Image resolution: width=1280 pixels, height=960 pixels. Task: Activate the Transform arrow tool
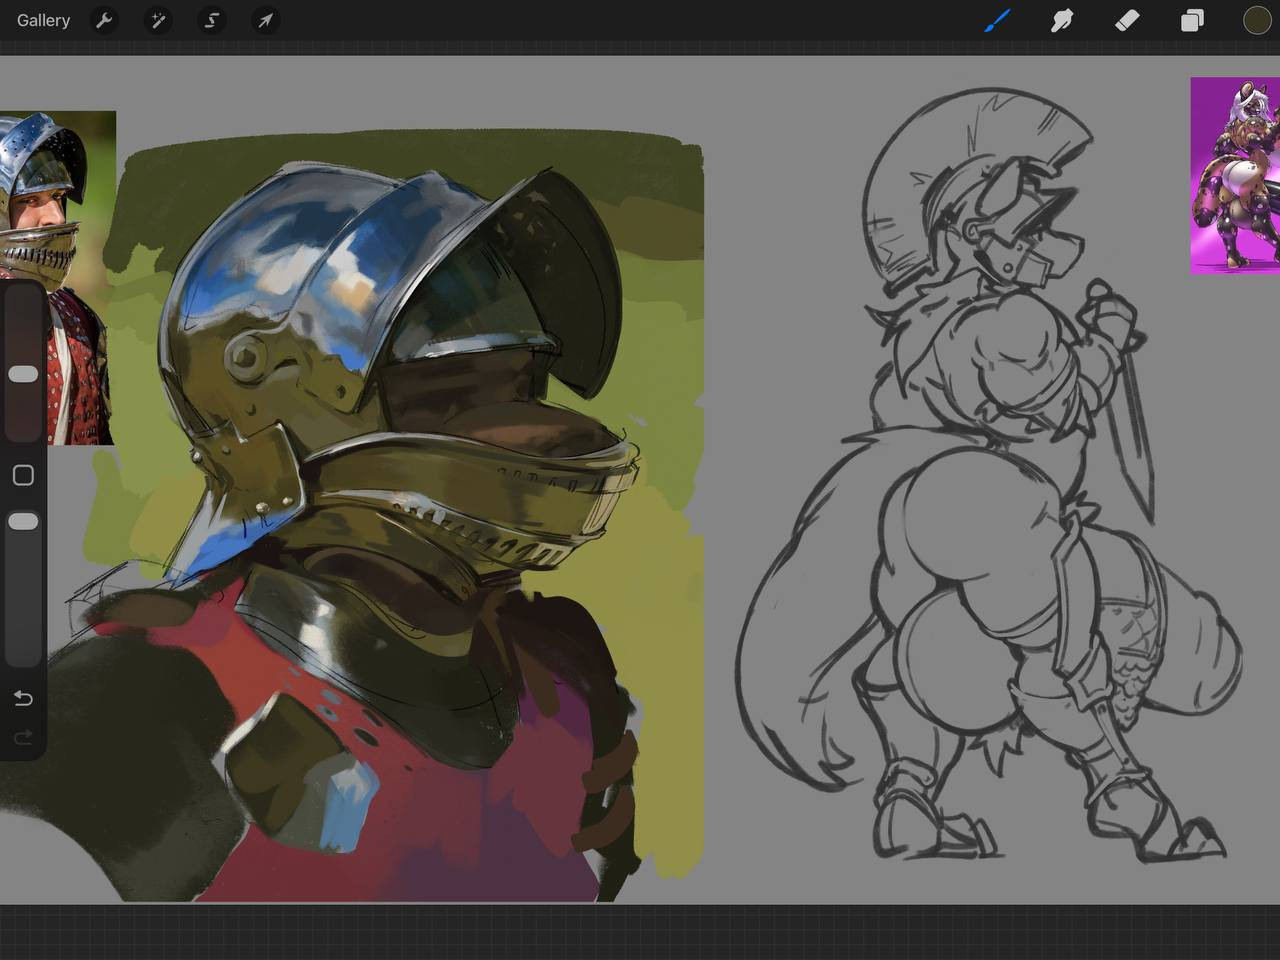(x=265, y=20)
